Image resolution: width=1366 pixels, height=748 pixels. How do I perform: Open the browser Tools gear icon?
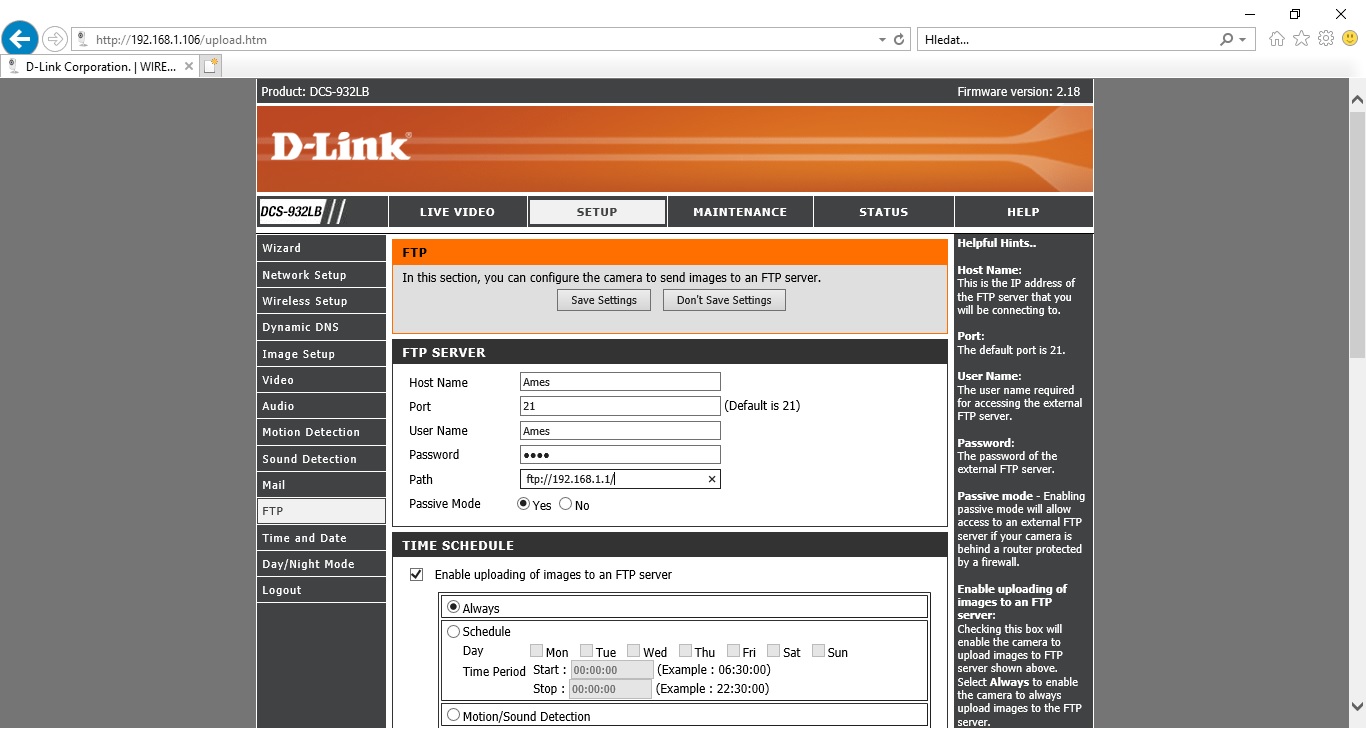pyautogui.click(x=1326, y=39)
